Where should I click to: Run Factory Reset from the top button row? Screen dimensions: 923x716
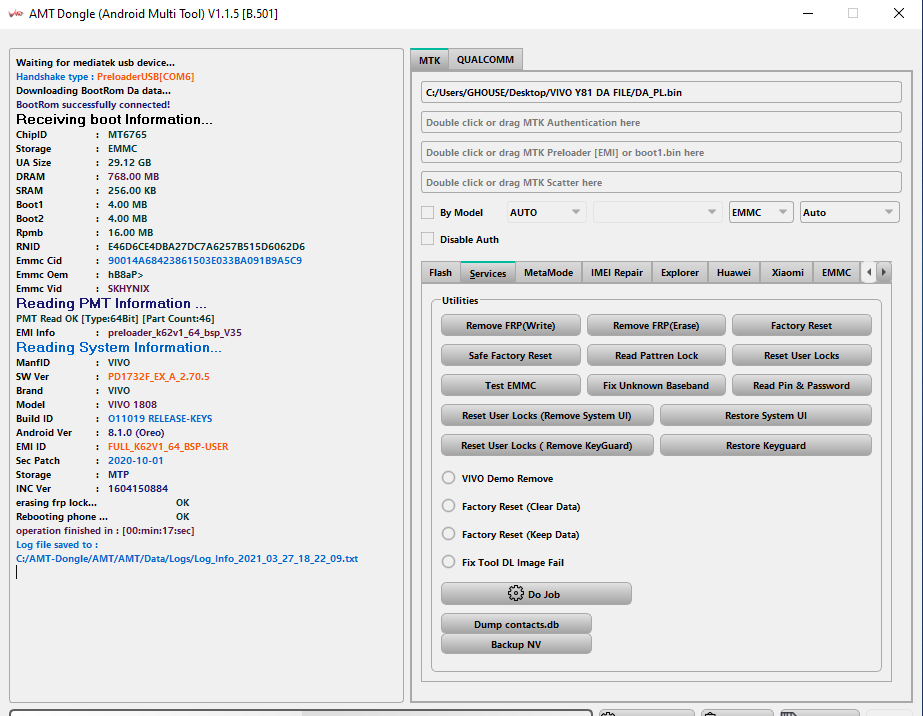(x=802, y=326)
